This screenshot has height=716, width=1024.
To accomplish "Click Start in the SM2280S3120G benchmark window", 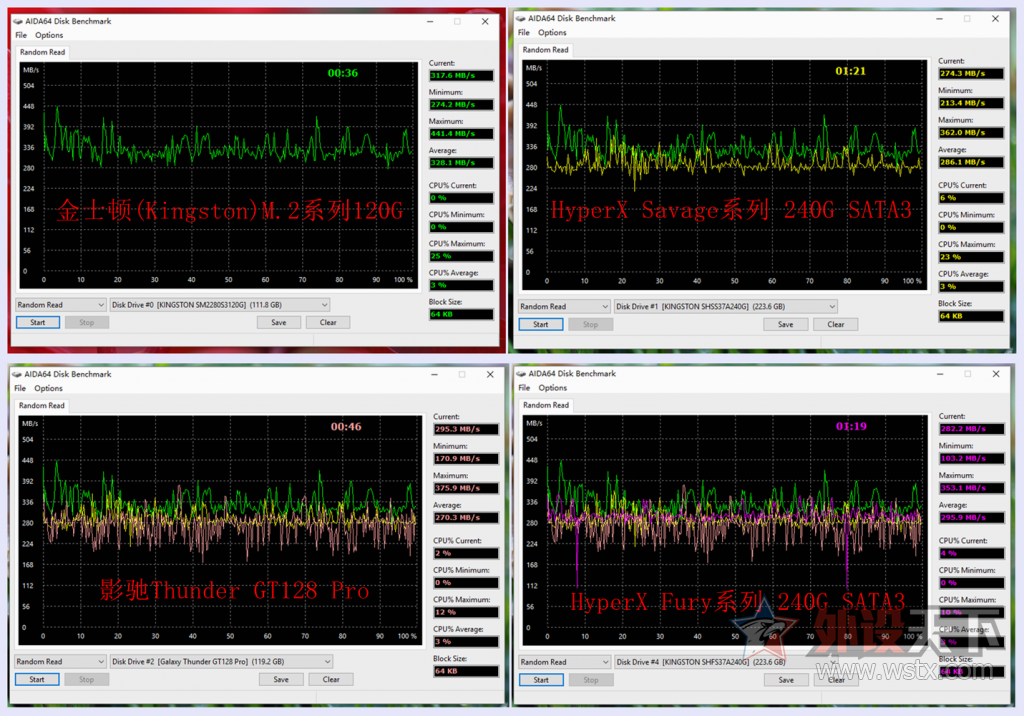I will pos(38,323).
